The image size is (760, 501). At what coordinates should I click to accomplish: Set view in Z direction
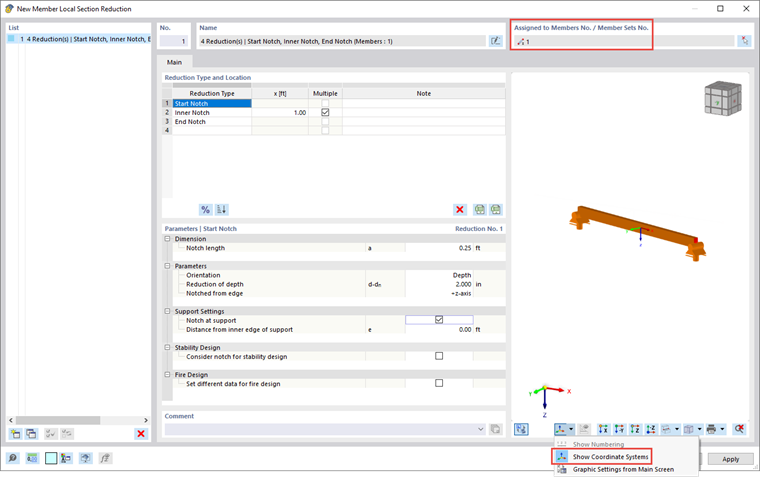pos(635,429)
